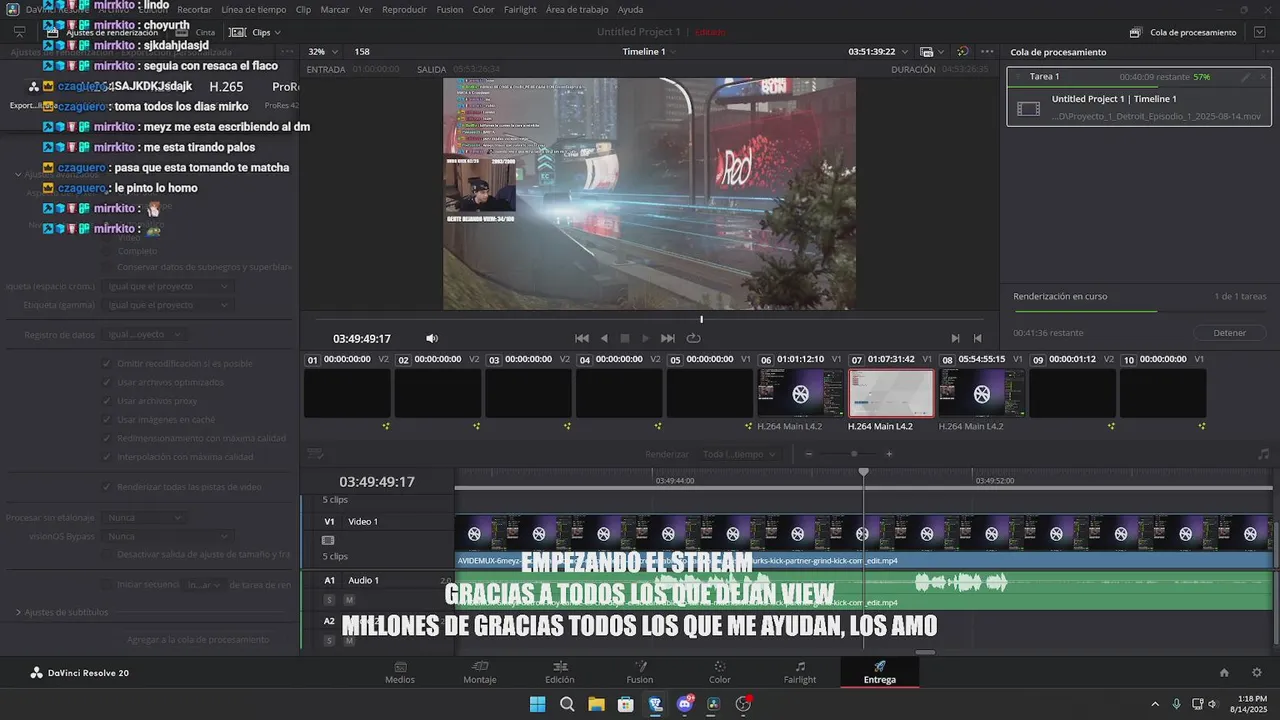
Task: Toggle Redimensionamiento con máxima calidad
Action: (x=107, y=438)
